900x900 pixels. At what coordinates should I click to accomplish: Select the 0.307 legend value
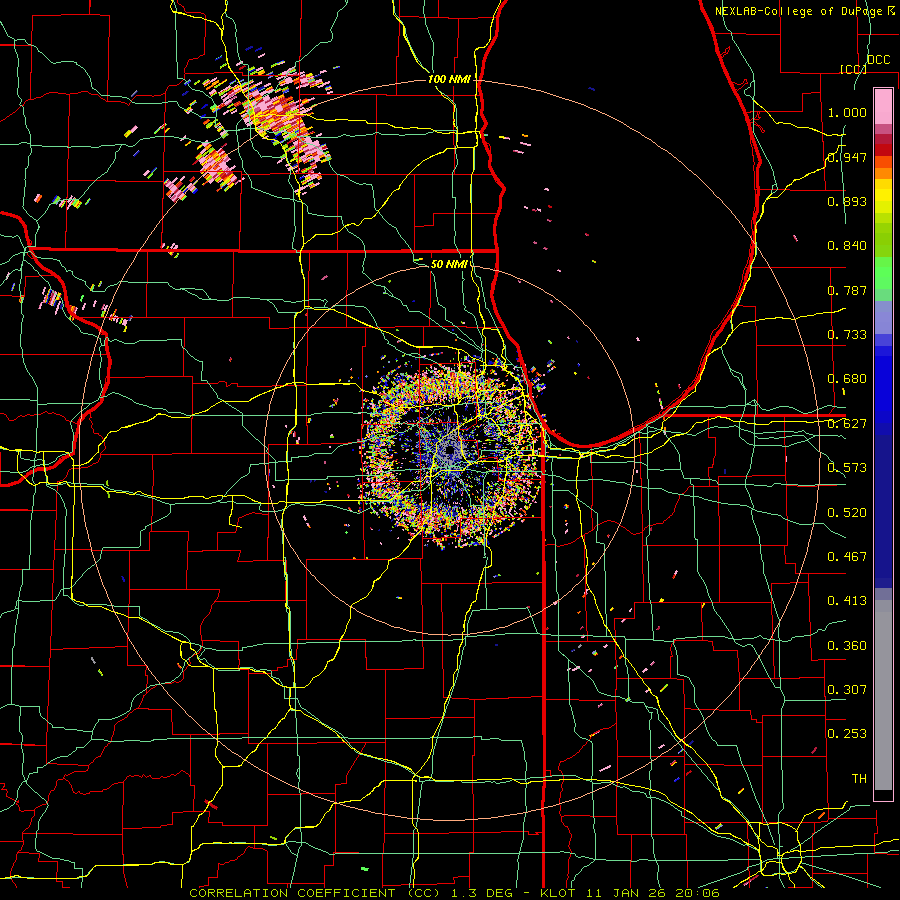(x=847, y=690)
